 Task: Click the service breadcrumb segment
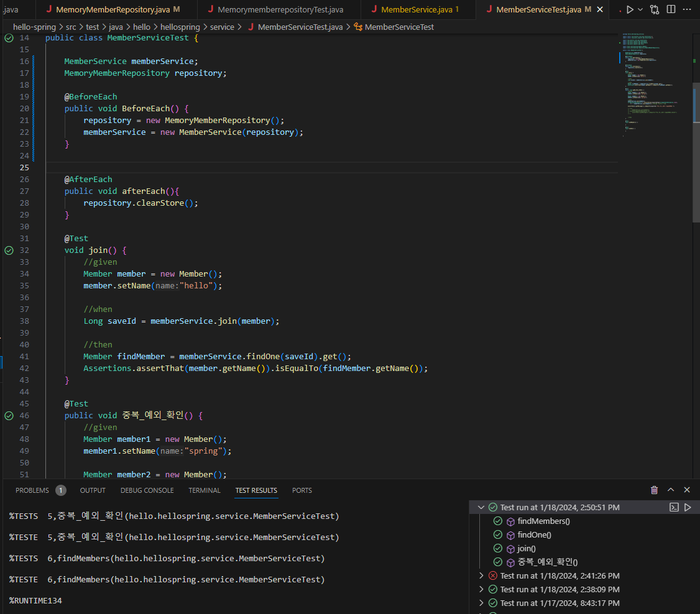tap(222, 27)
